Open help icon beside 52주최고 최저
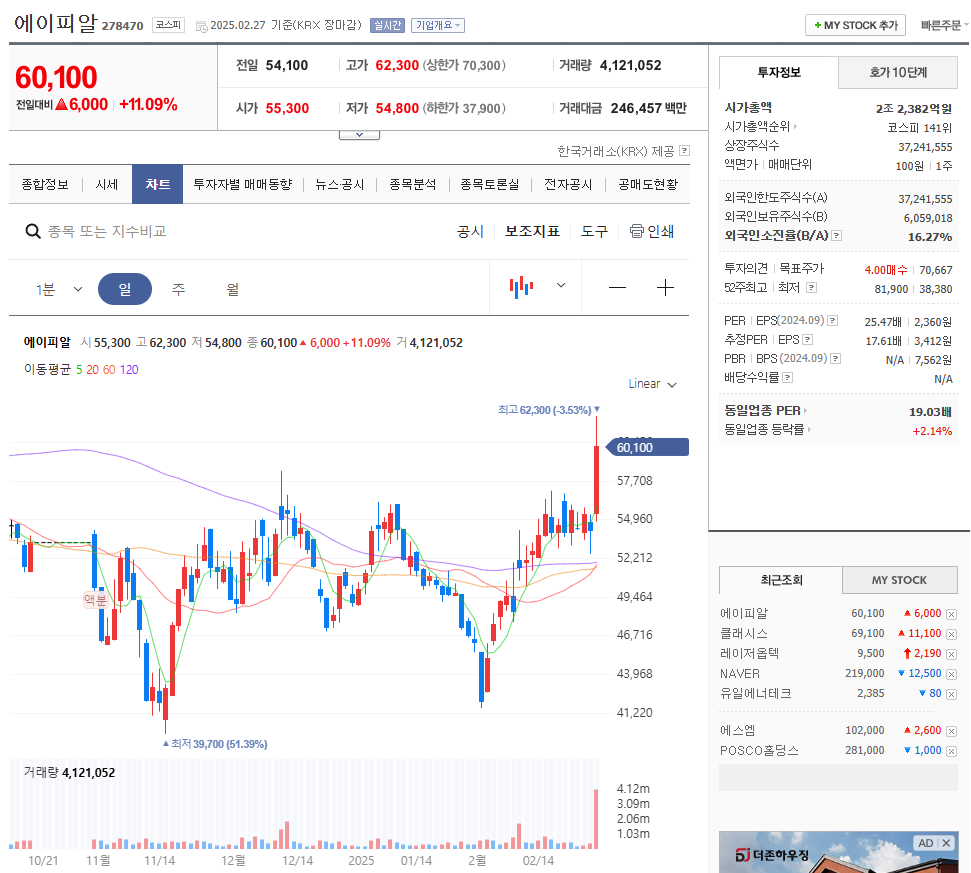 (x=811, y=287)
